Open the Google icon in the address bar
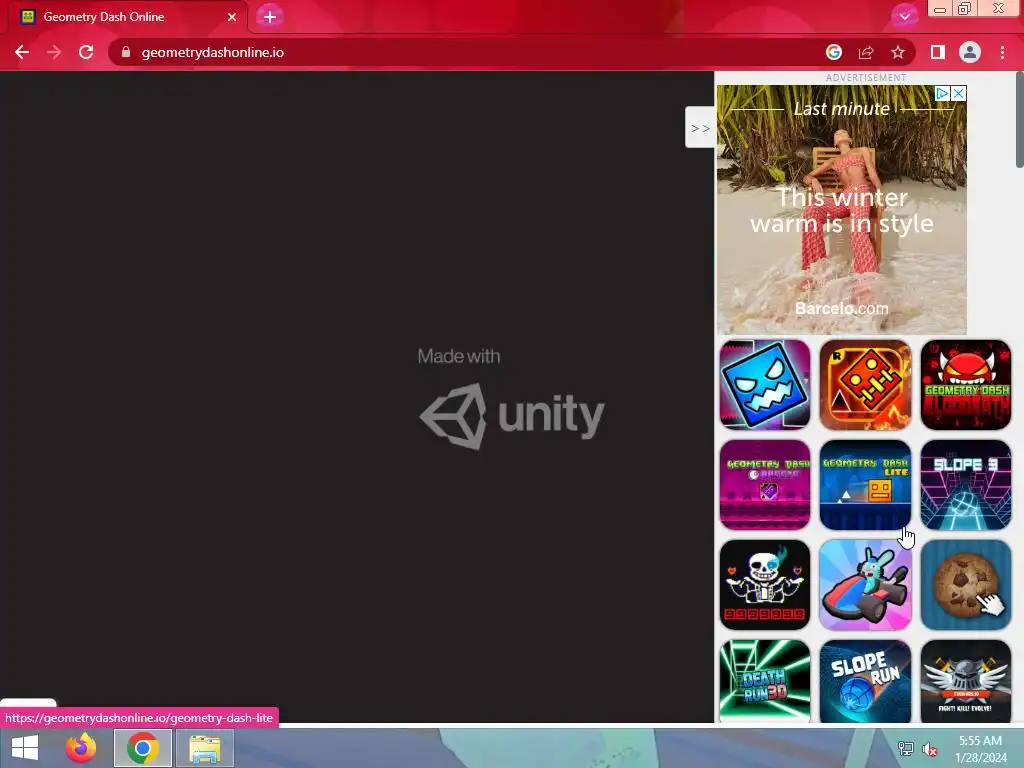Screen dimensions: 1024x768 click(x=833, y=52)
